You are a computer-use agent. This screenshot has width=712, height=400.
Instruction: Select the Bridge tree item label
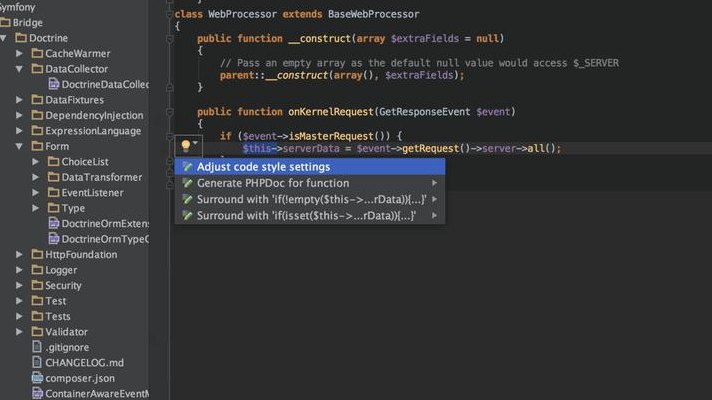pos(28,23)
